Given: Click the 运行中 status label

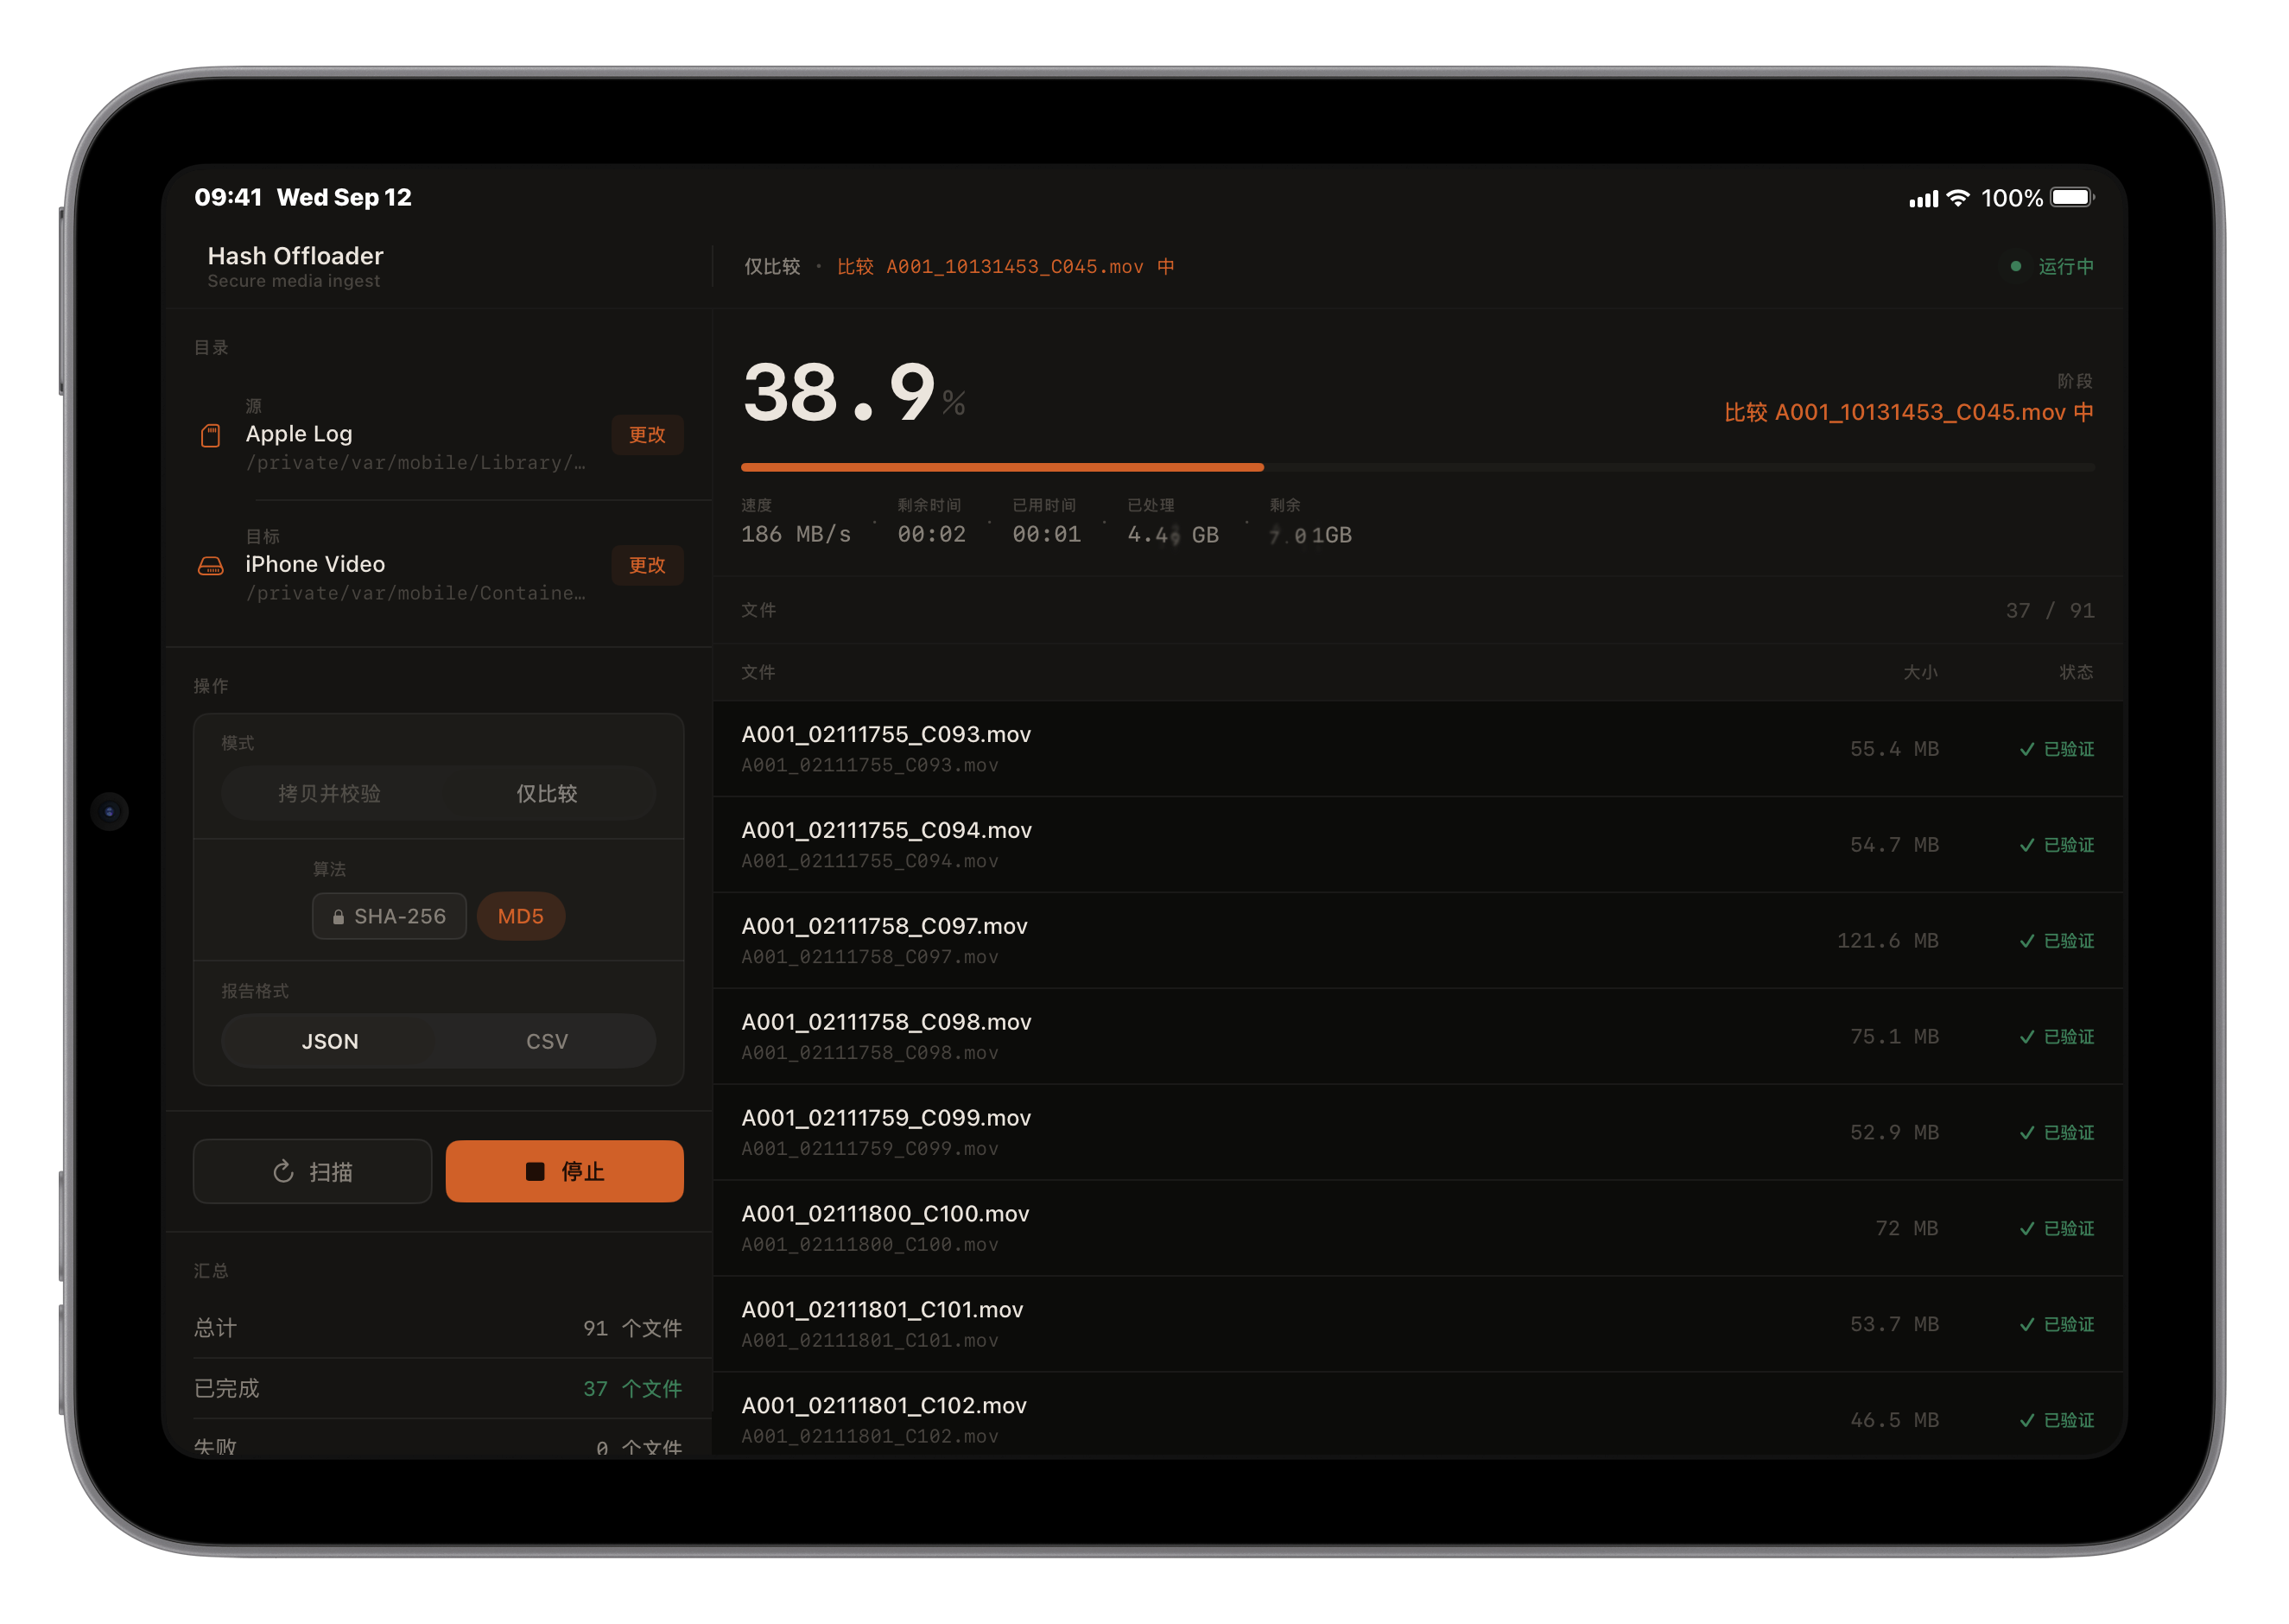Looking at the screenshot, I should 2066,266.
